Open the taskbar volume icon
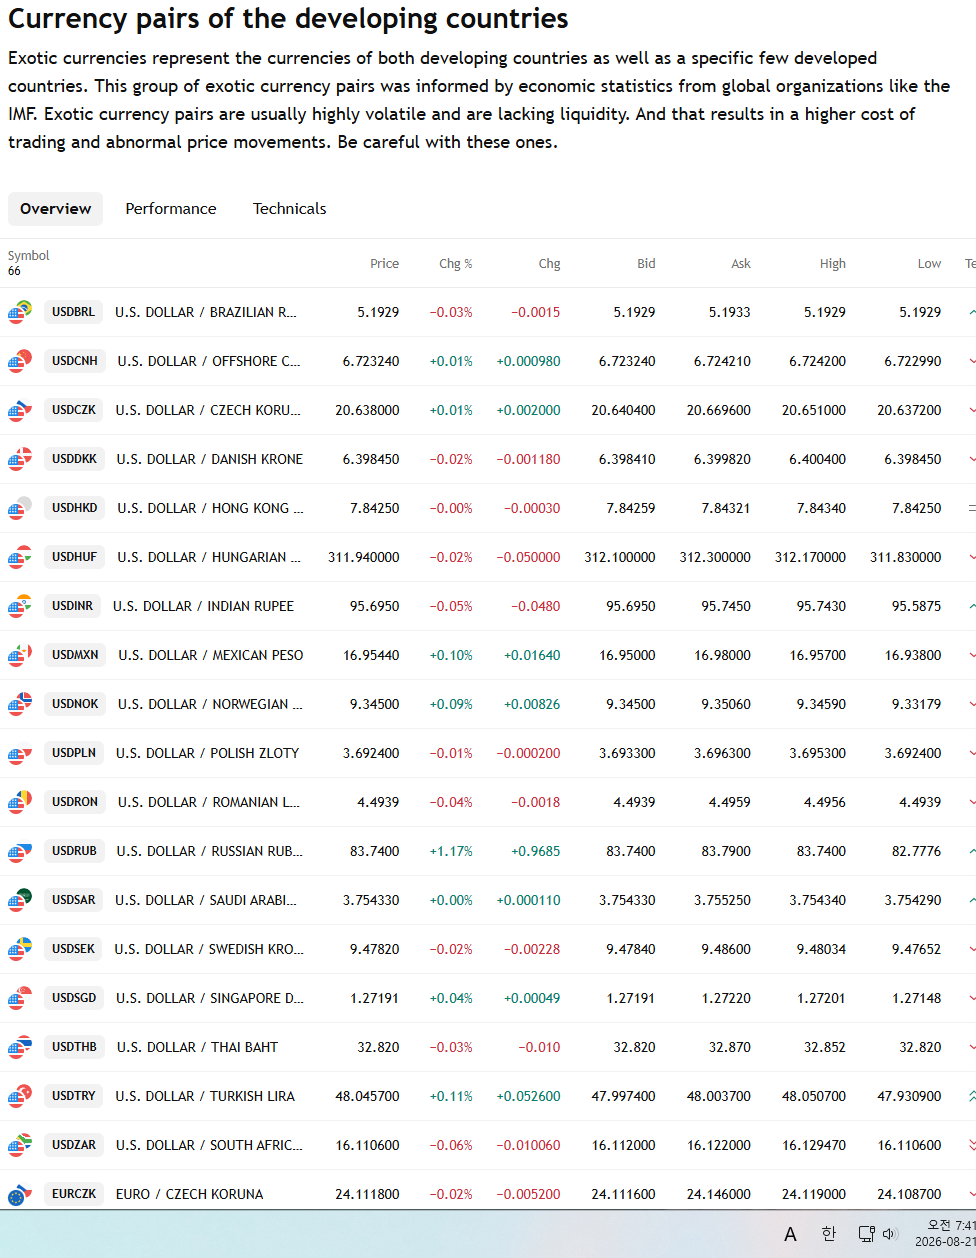This screenshot has height=1258, width=976. [x=890, y=1234]
